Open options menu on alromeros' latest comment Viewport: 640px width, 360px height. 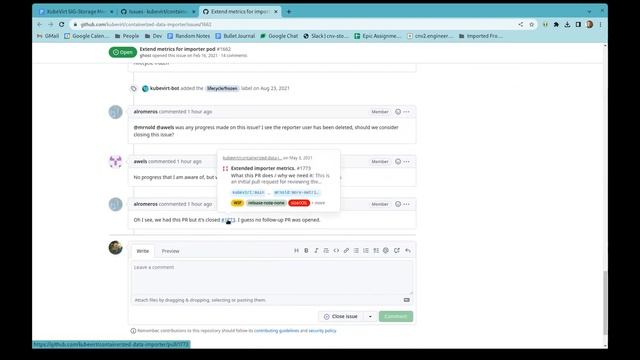(x=407, y=204)
